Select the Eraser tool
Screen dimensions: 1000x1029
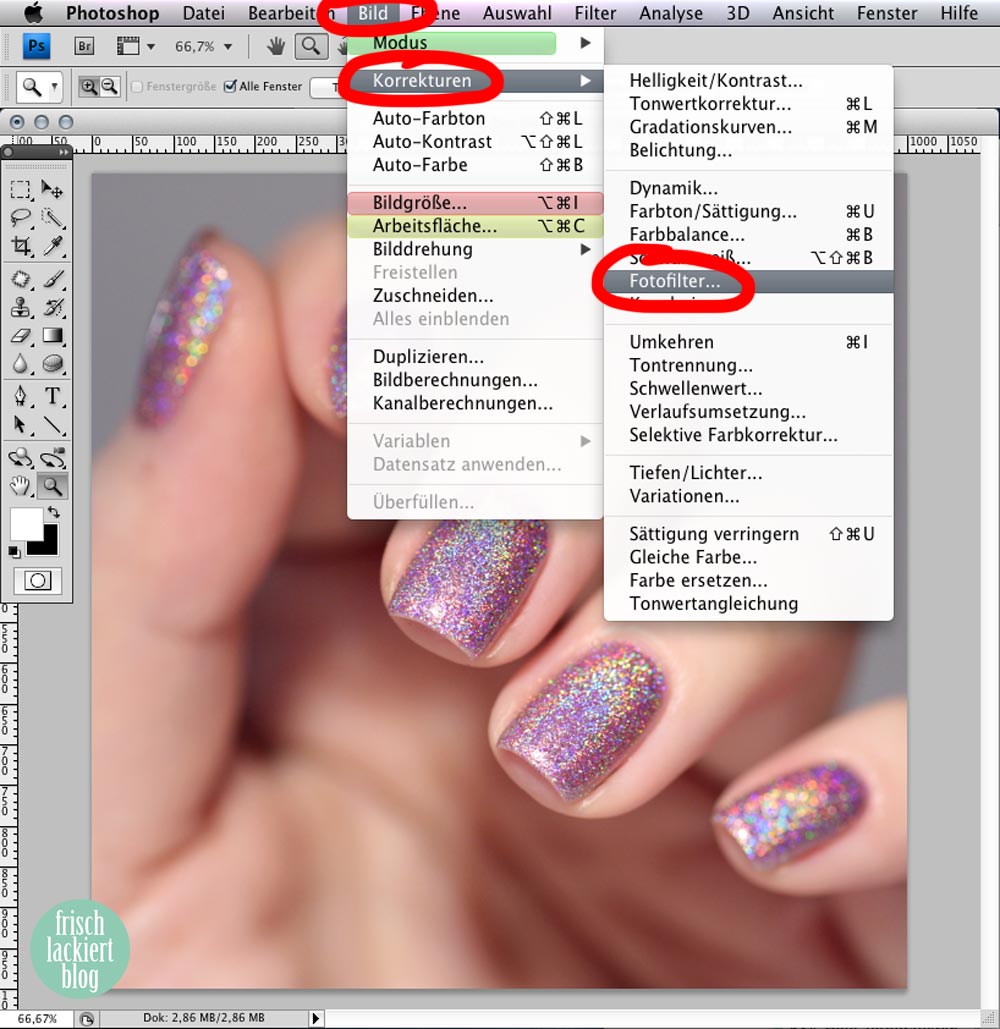[20, 335]
